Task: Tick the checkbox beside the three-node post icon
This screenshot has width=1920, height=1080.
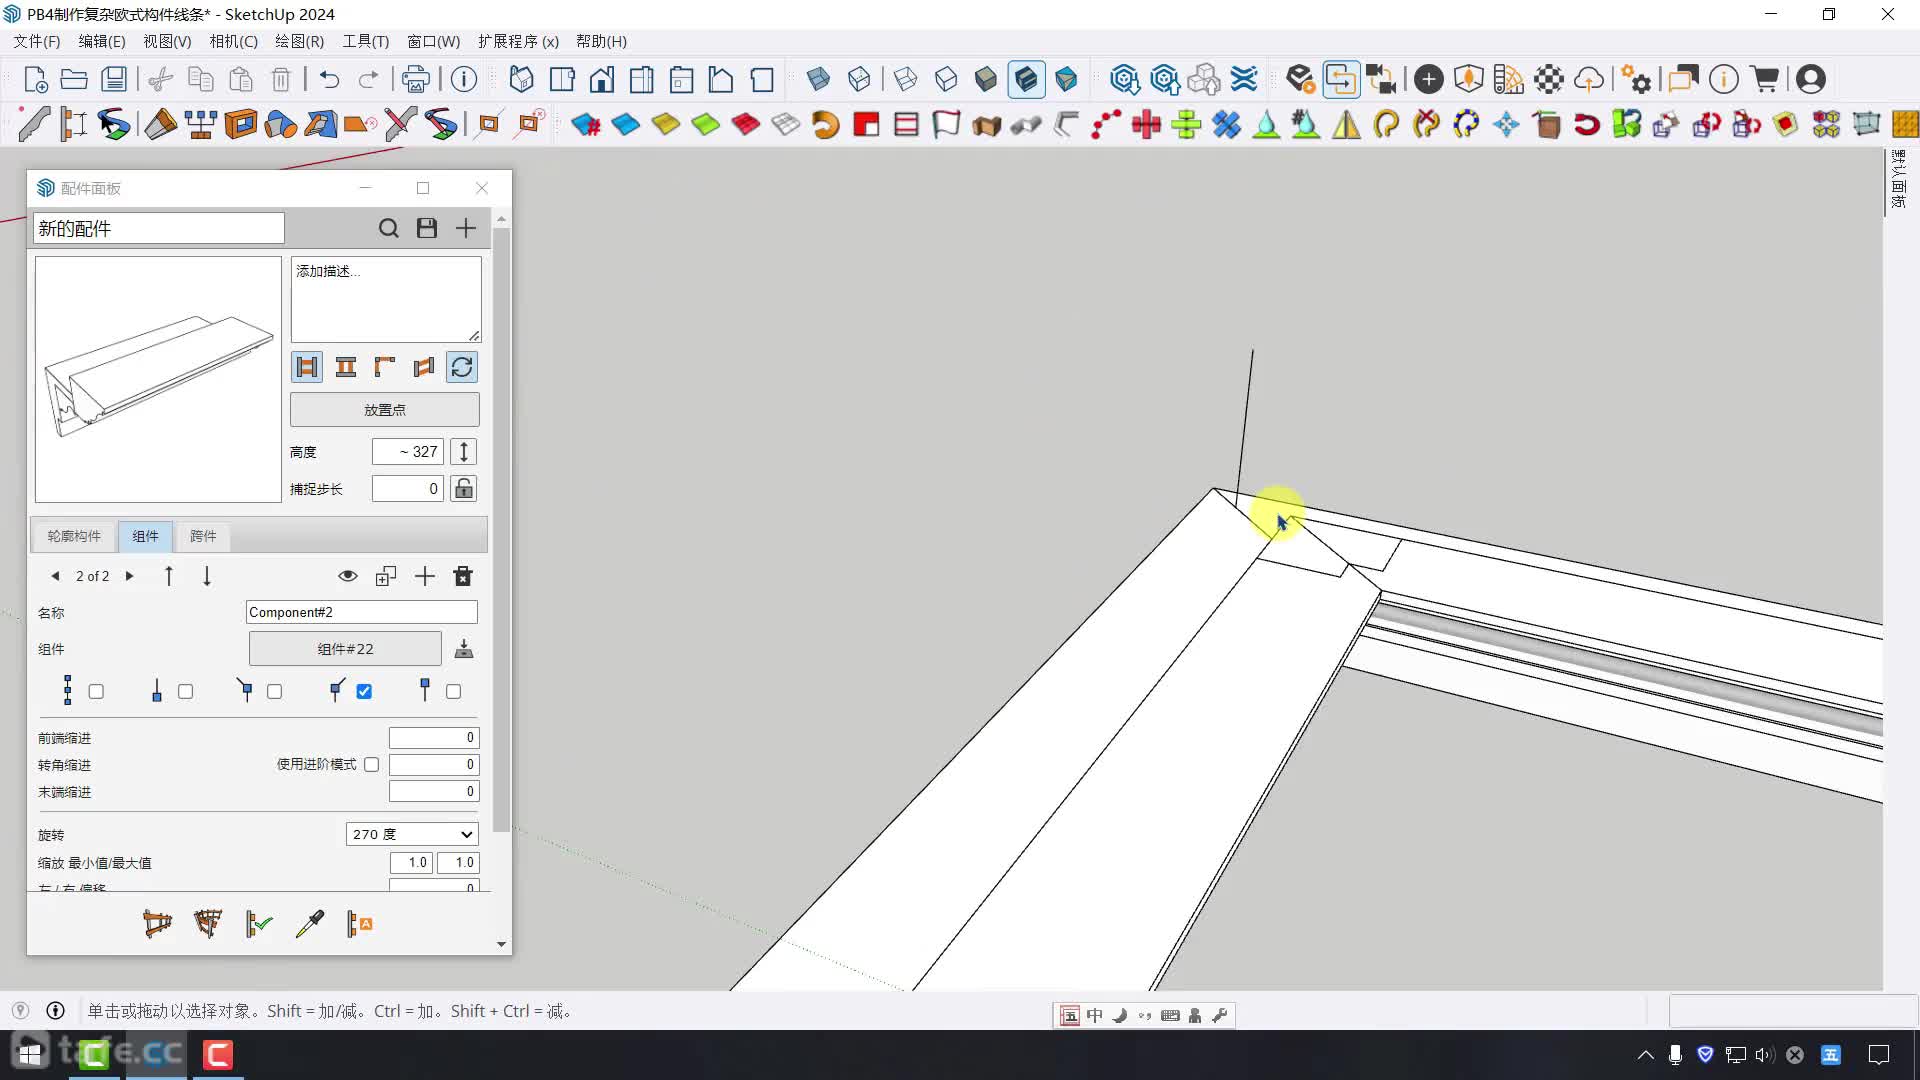Action: pyautogui.click(x=96, y=691)
